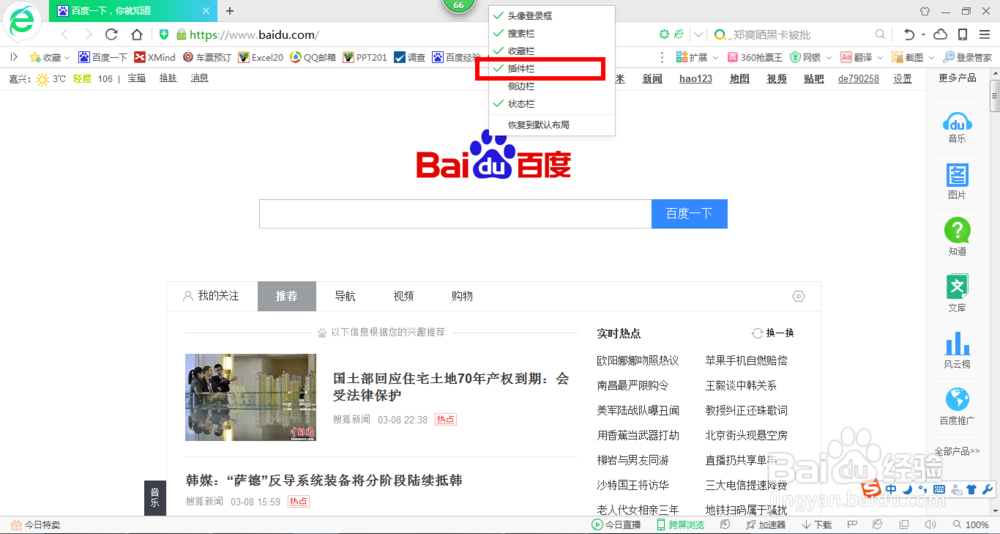This screenshot has height=534, width=1000.
Task: Open the mobile phone assistant icon
Action: click(x=963, y=34)
